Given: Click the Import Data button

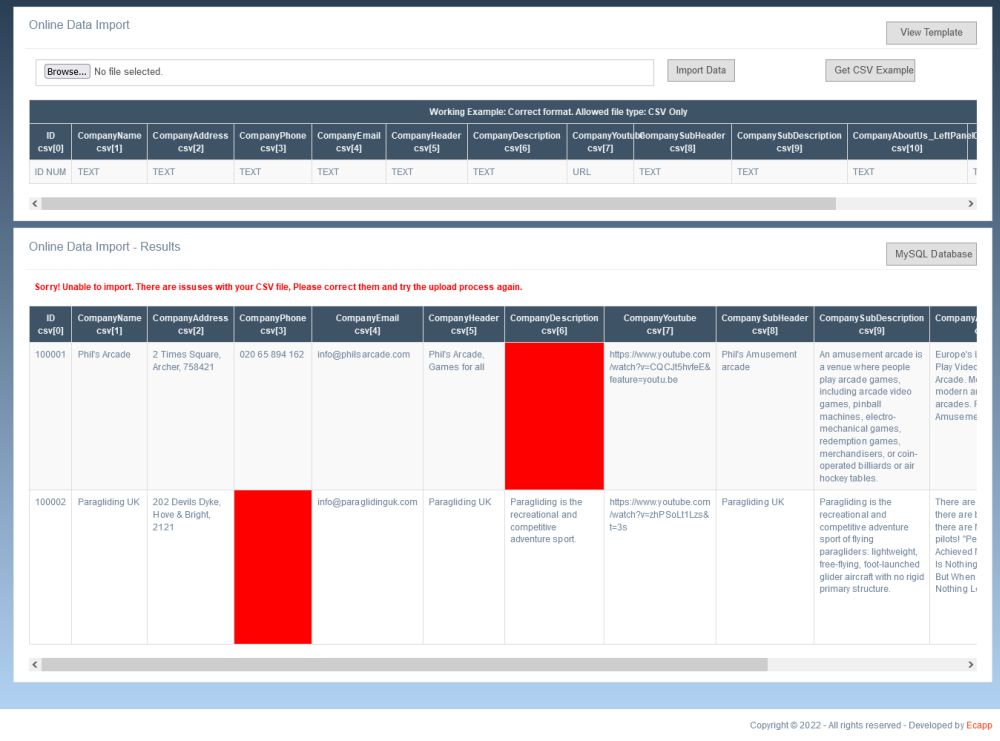Looking at the screenshot, I should pyautogui.click(x=700, y=70).
